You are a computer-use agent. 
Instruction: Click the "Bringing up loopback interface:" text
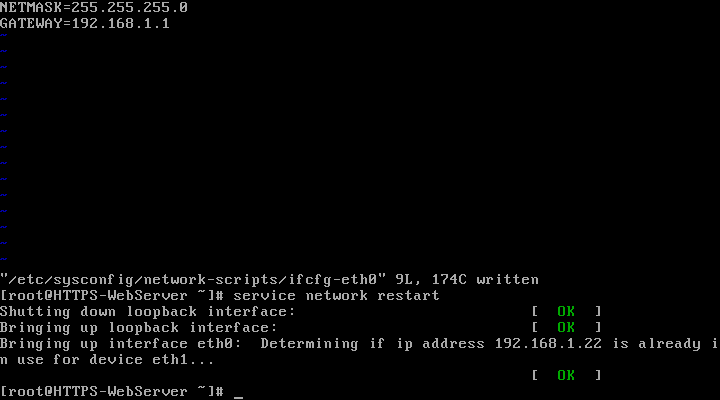(139, 327)
